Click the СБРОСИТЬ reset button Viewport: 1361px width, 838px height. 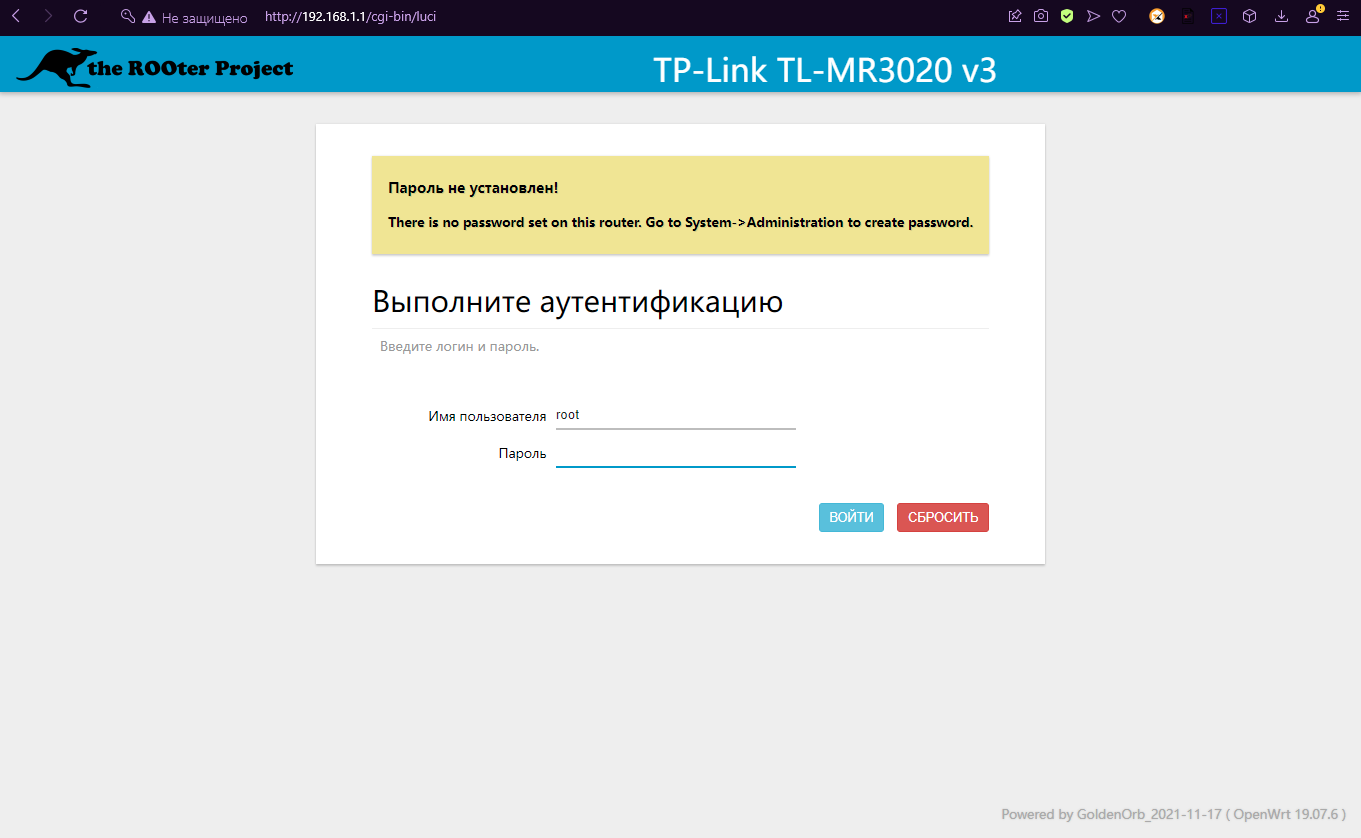click(x=943, y=518)
